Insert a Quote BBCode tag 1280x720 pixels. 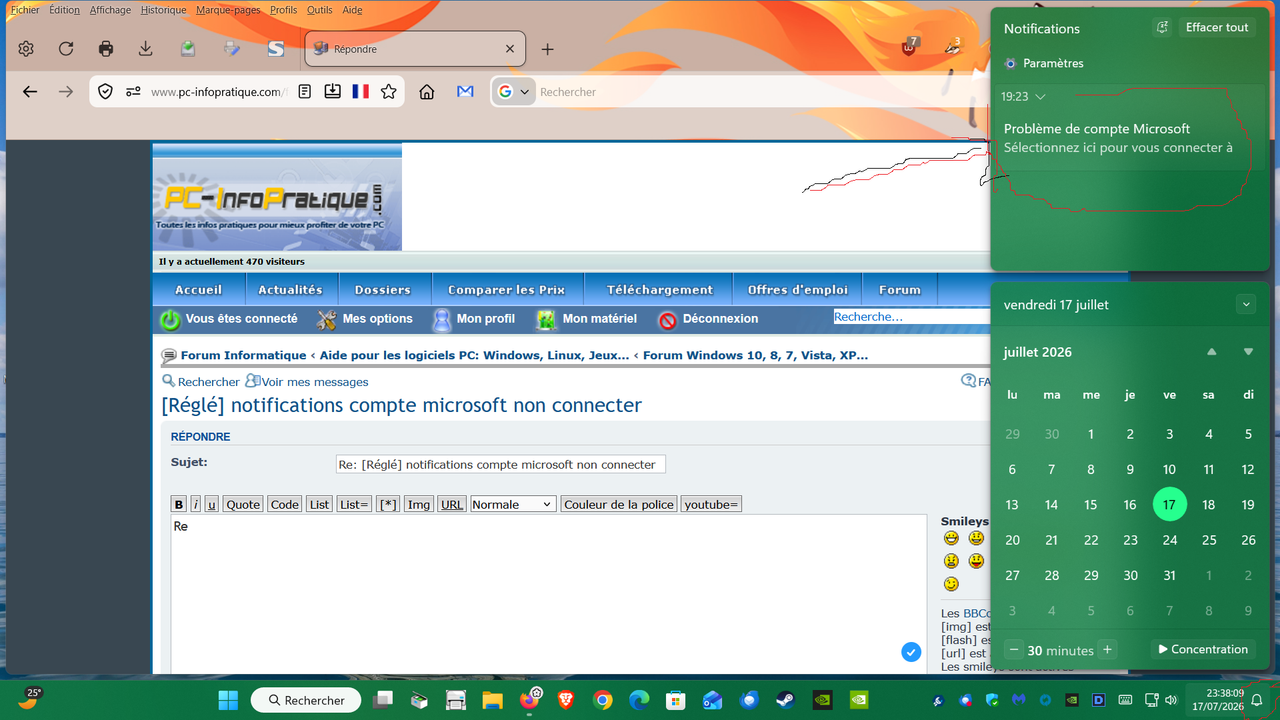pyautogui.click(x=243, y=504)
